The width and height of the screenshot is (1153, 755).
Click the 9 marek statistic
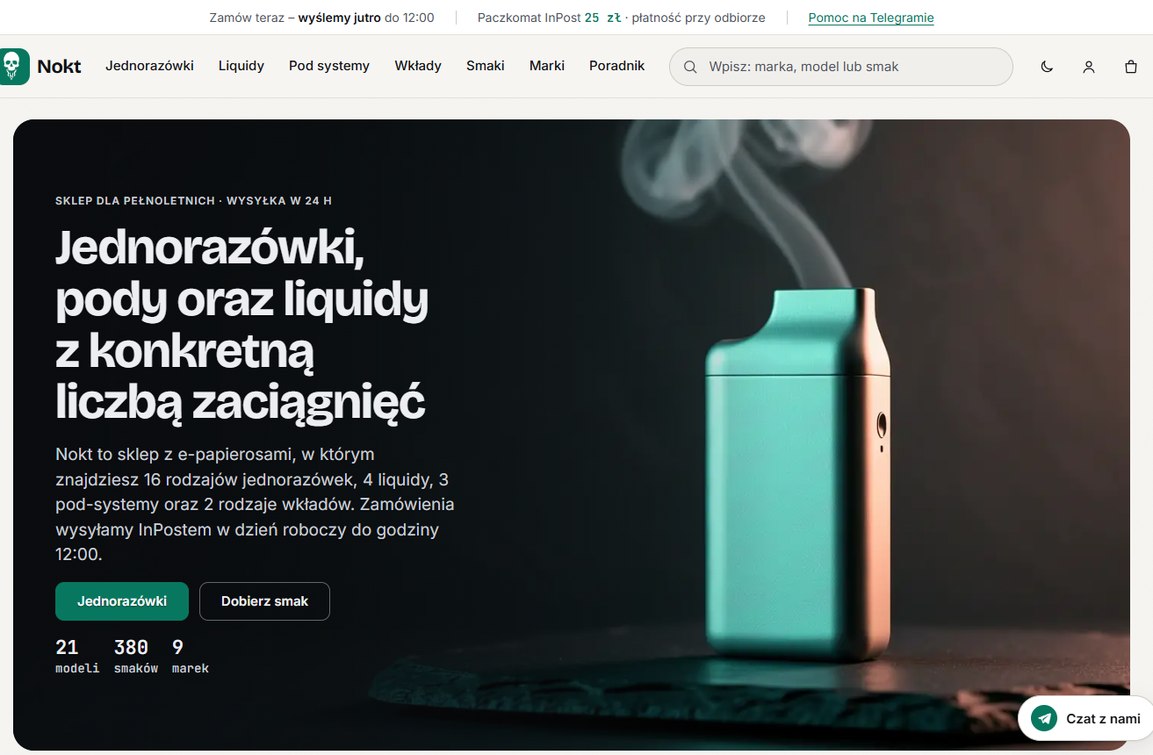[x=190, y=656]
